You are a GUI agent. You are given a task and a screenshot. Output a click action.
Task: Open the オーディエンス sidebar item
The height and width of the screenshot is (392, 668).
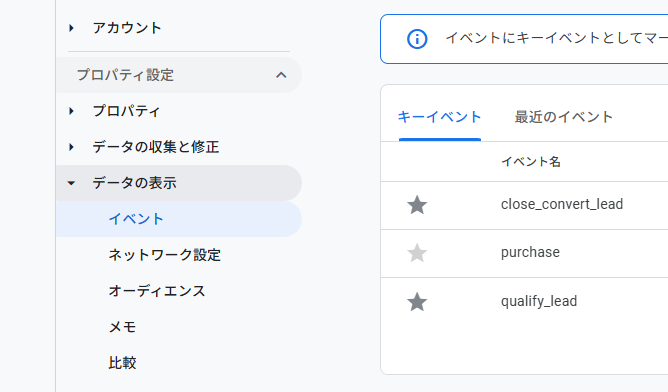157,291
